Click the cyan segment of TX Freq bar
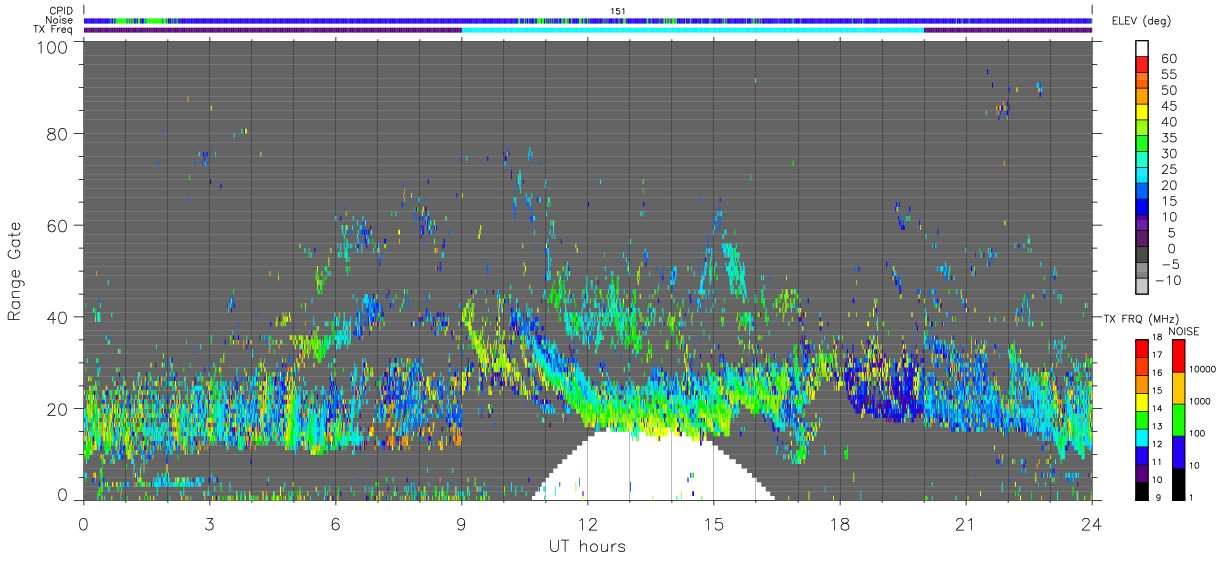This screenshot has width=1228, height=567. (692, 30)
